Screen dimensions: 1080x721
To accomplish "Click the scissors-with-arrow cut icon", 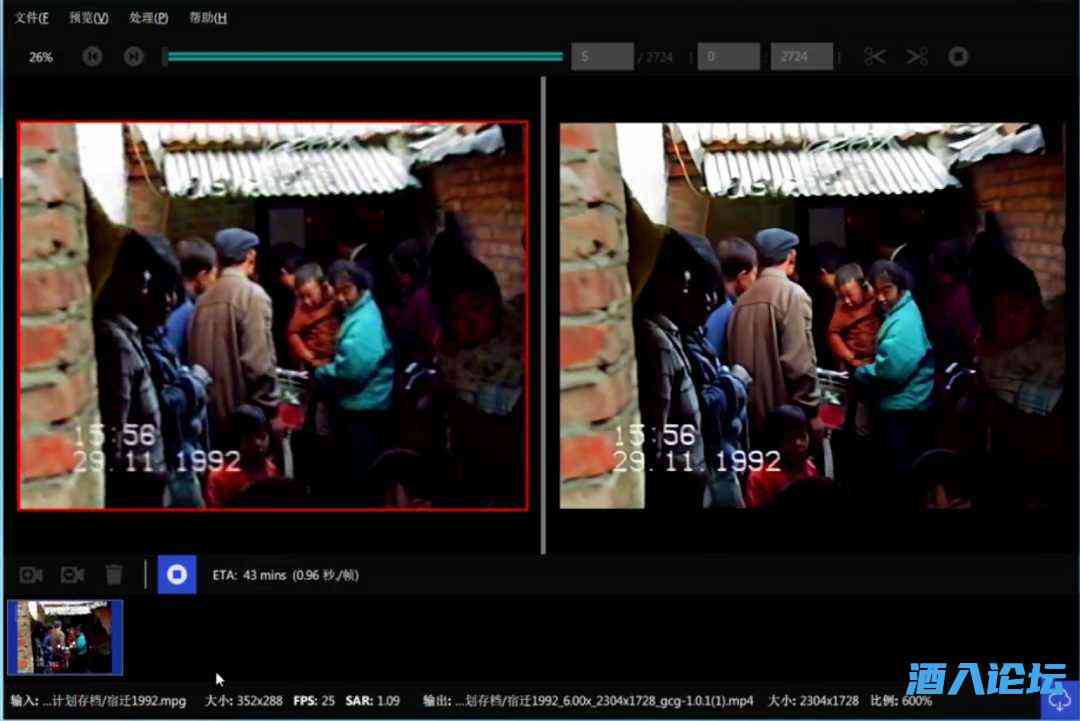I will pos(917,57).
